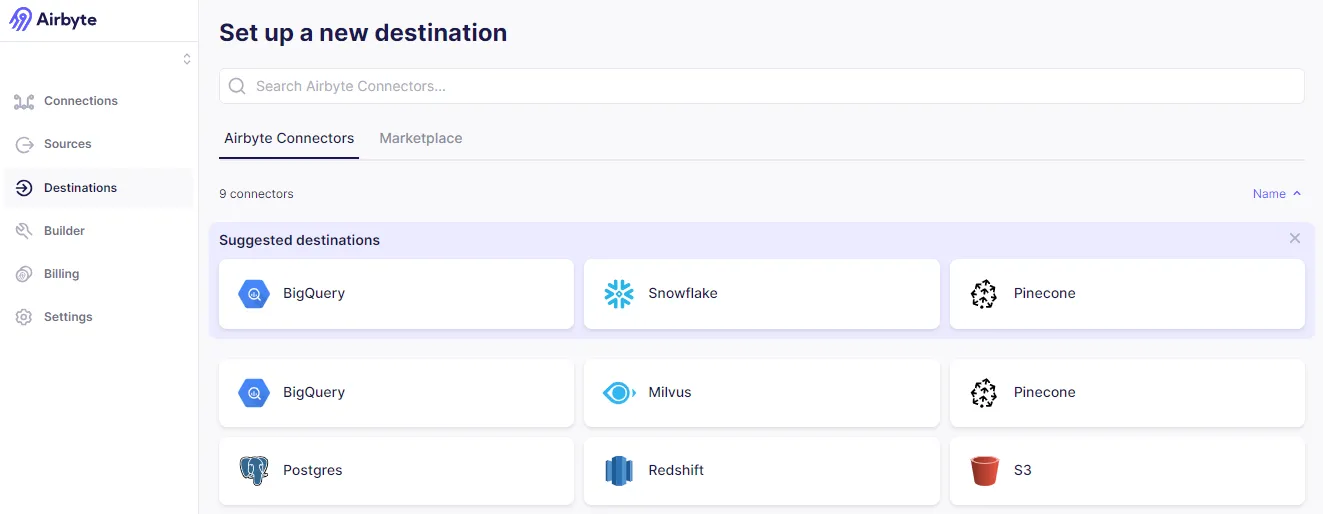This screenshot has height=514, width=1323.
Task: Click the Sources sidebar icon
Action: click(24, 144)
